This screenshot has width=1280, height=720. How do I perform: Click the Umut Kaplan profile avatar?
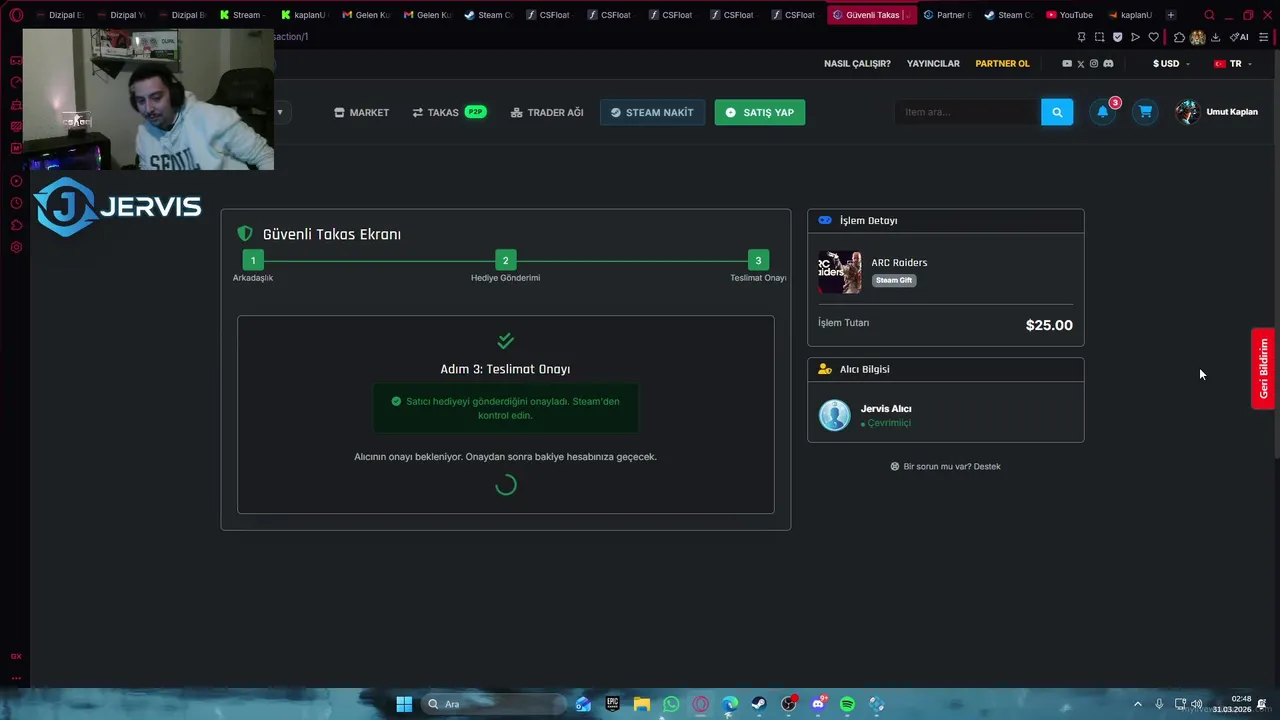pyautogui.click(x=1187, y=112)
